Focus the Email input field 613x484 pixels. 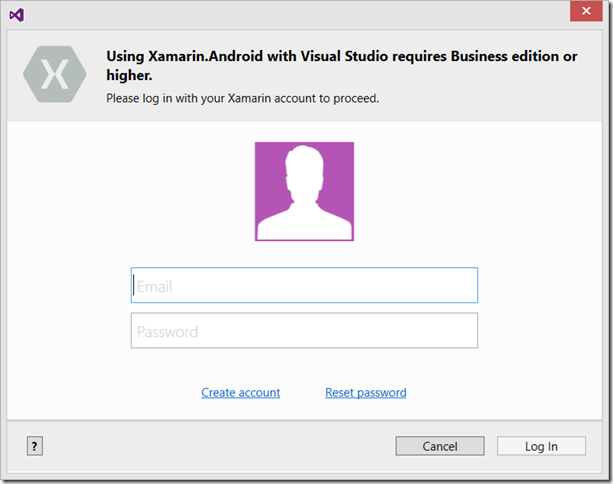[x=304, y=285]
